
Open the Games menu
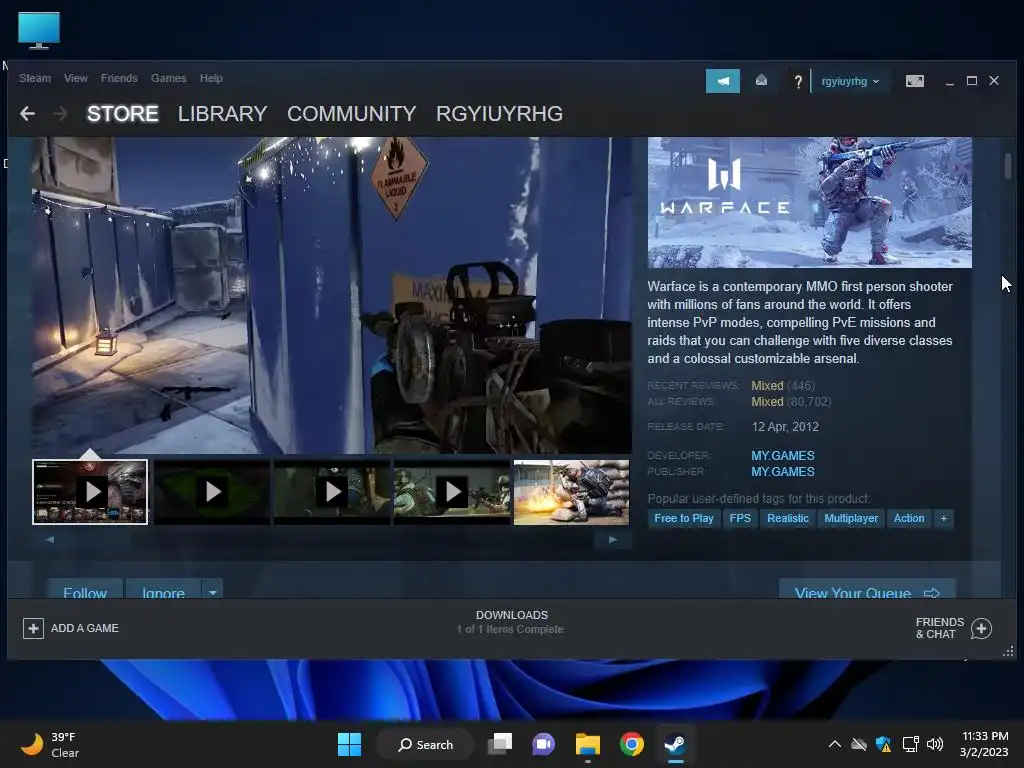(x=168, y=78)
